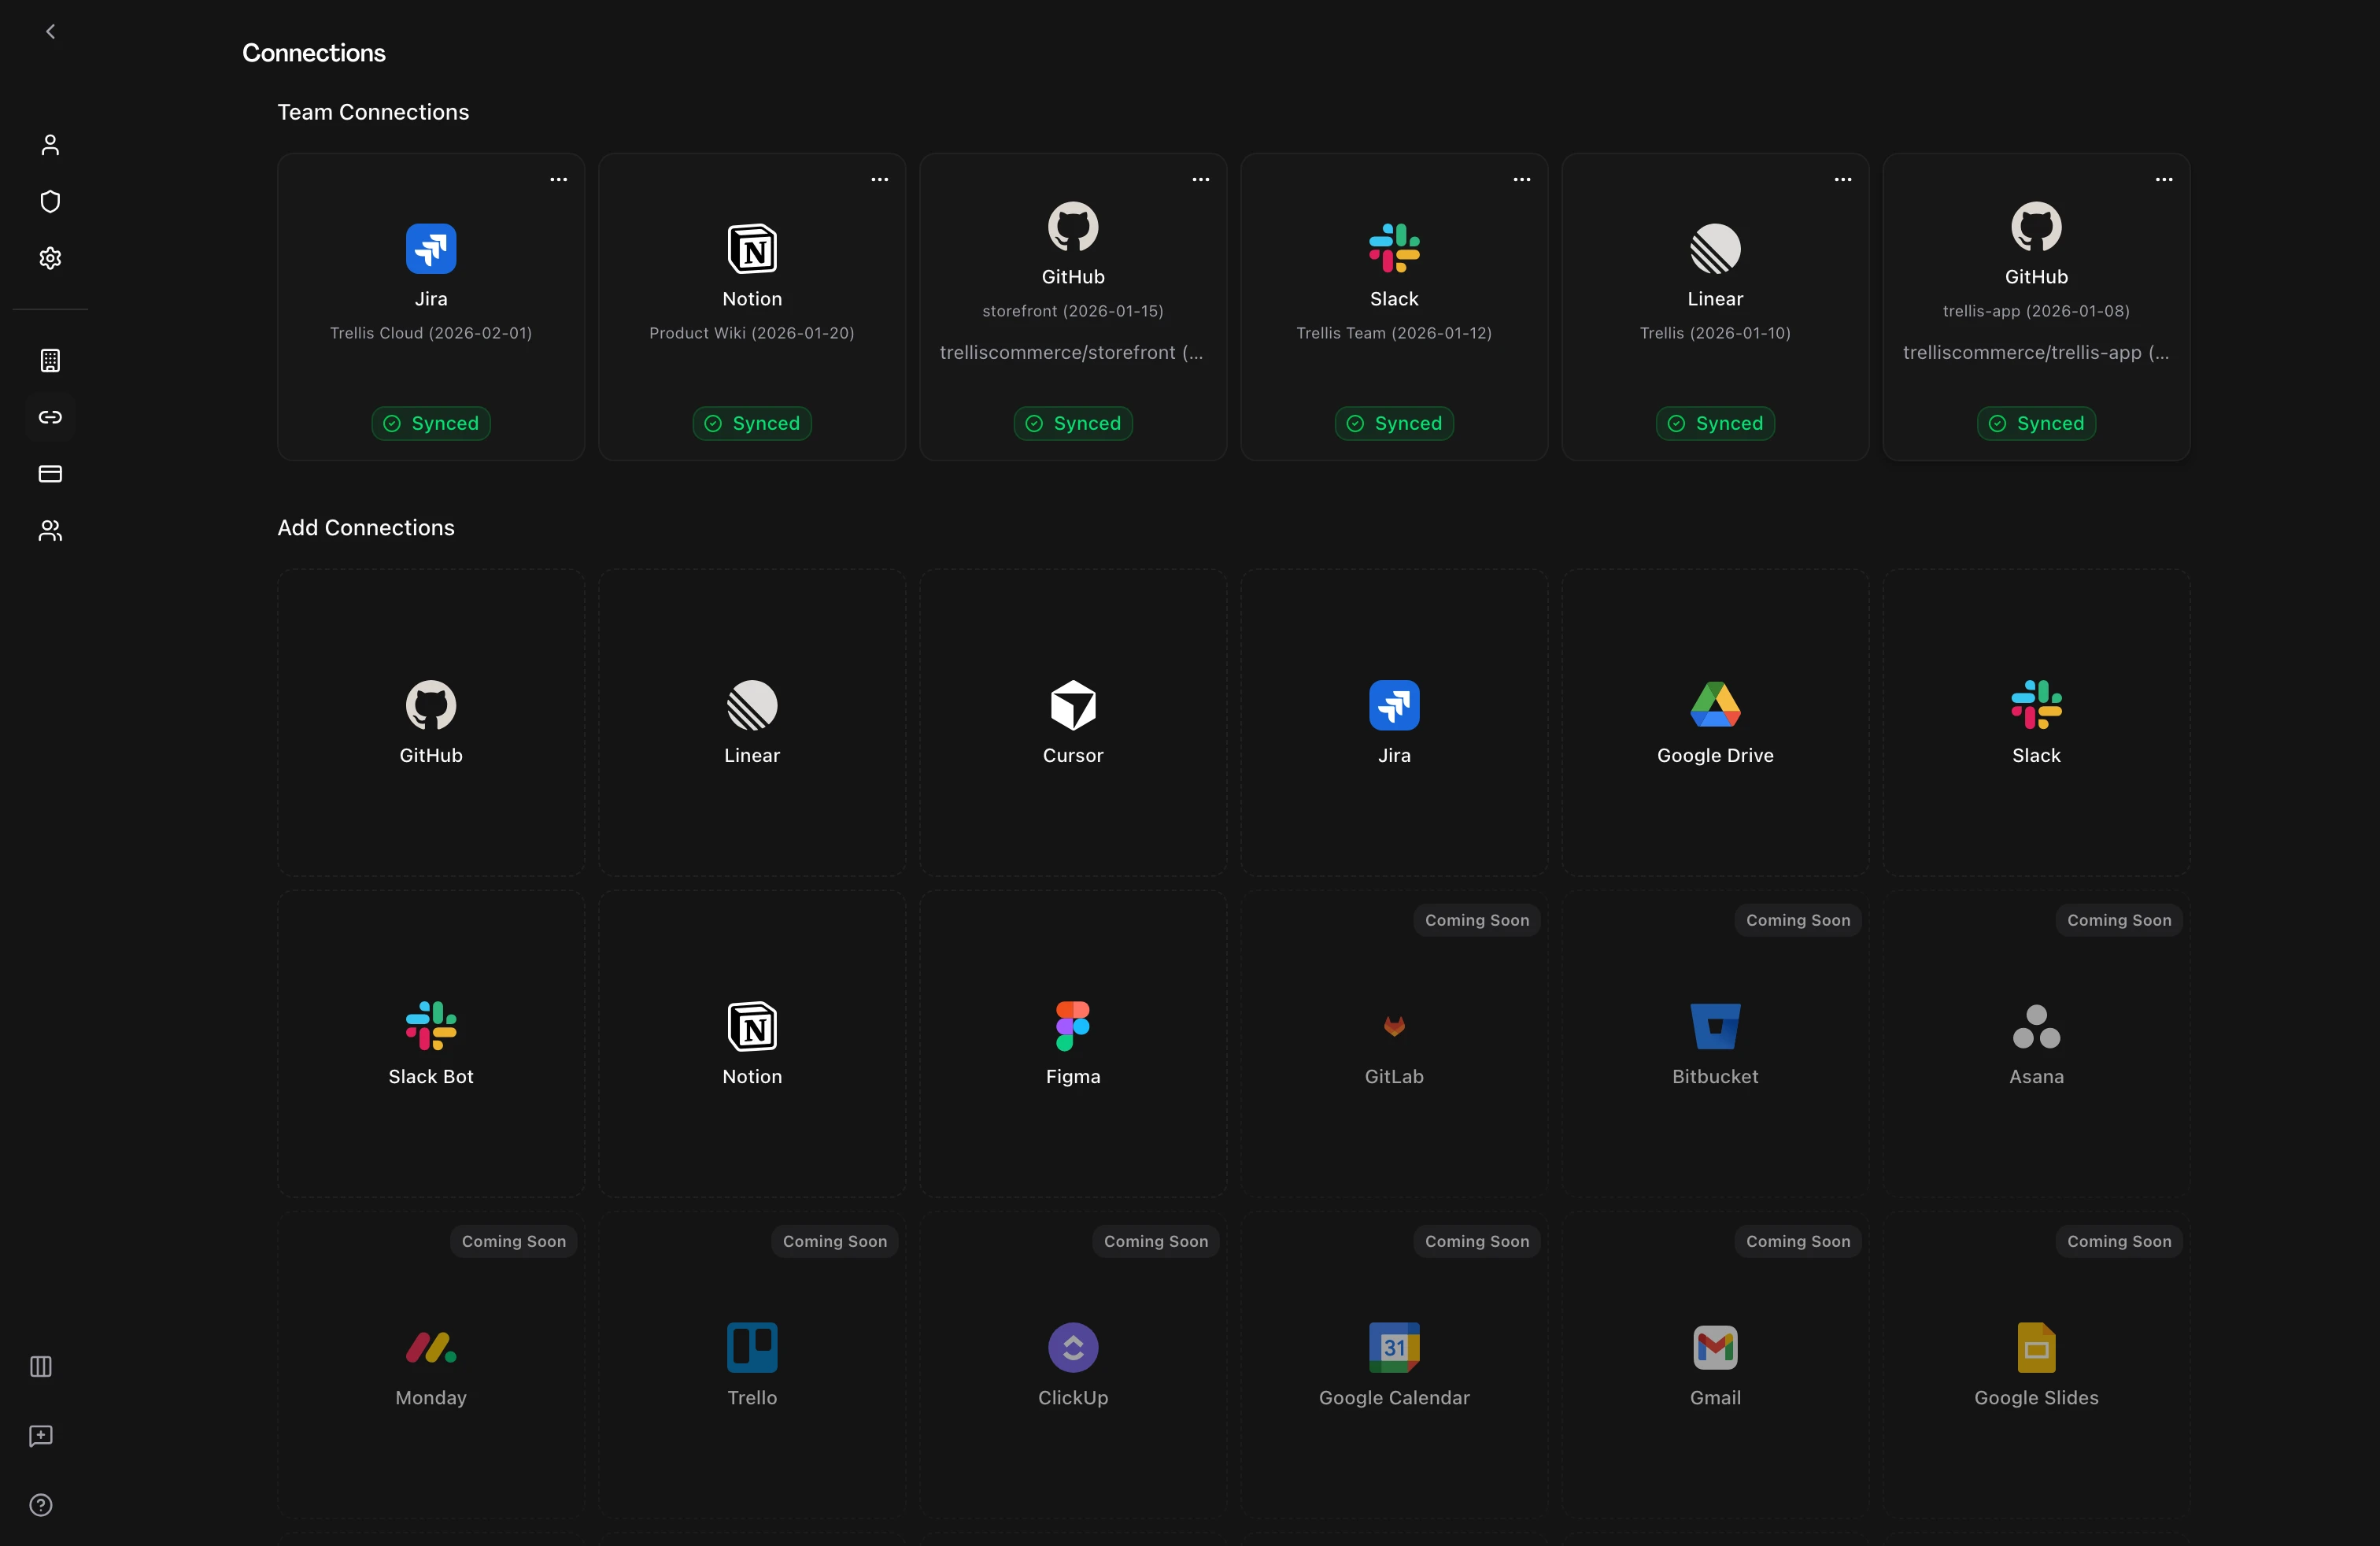This screenshot has width=2380, height=1546.
Task: Select the organization building icon
Action: point(49,360)
